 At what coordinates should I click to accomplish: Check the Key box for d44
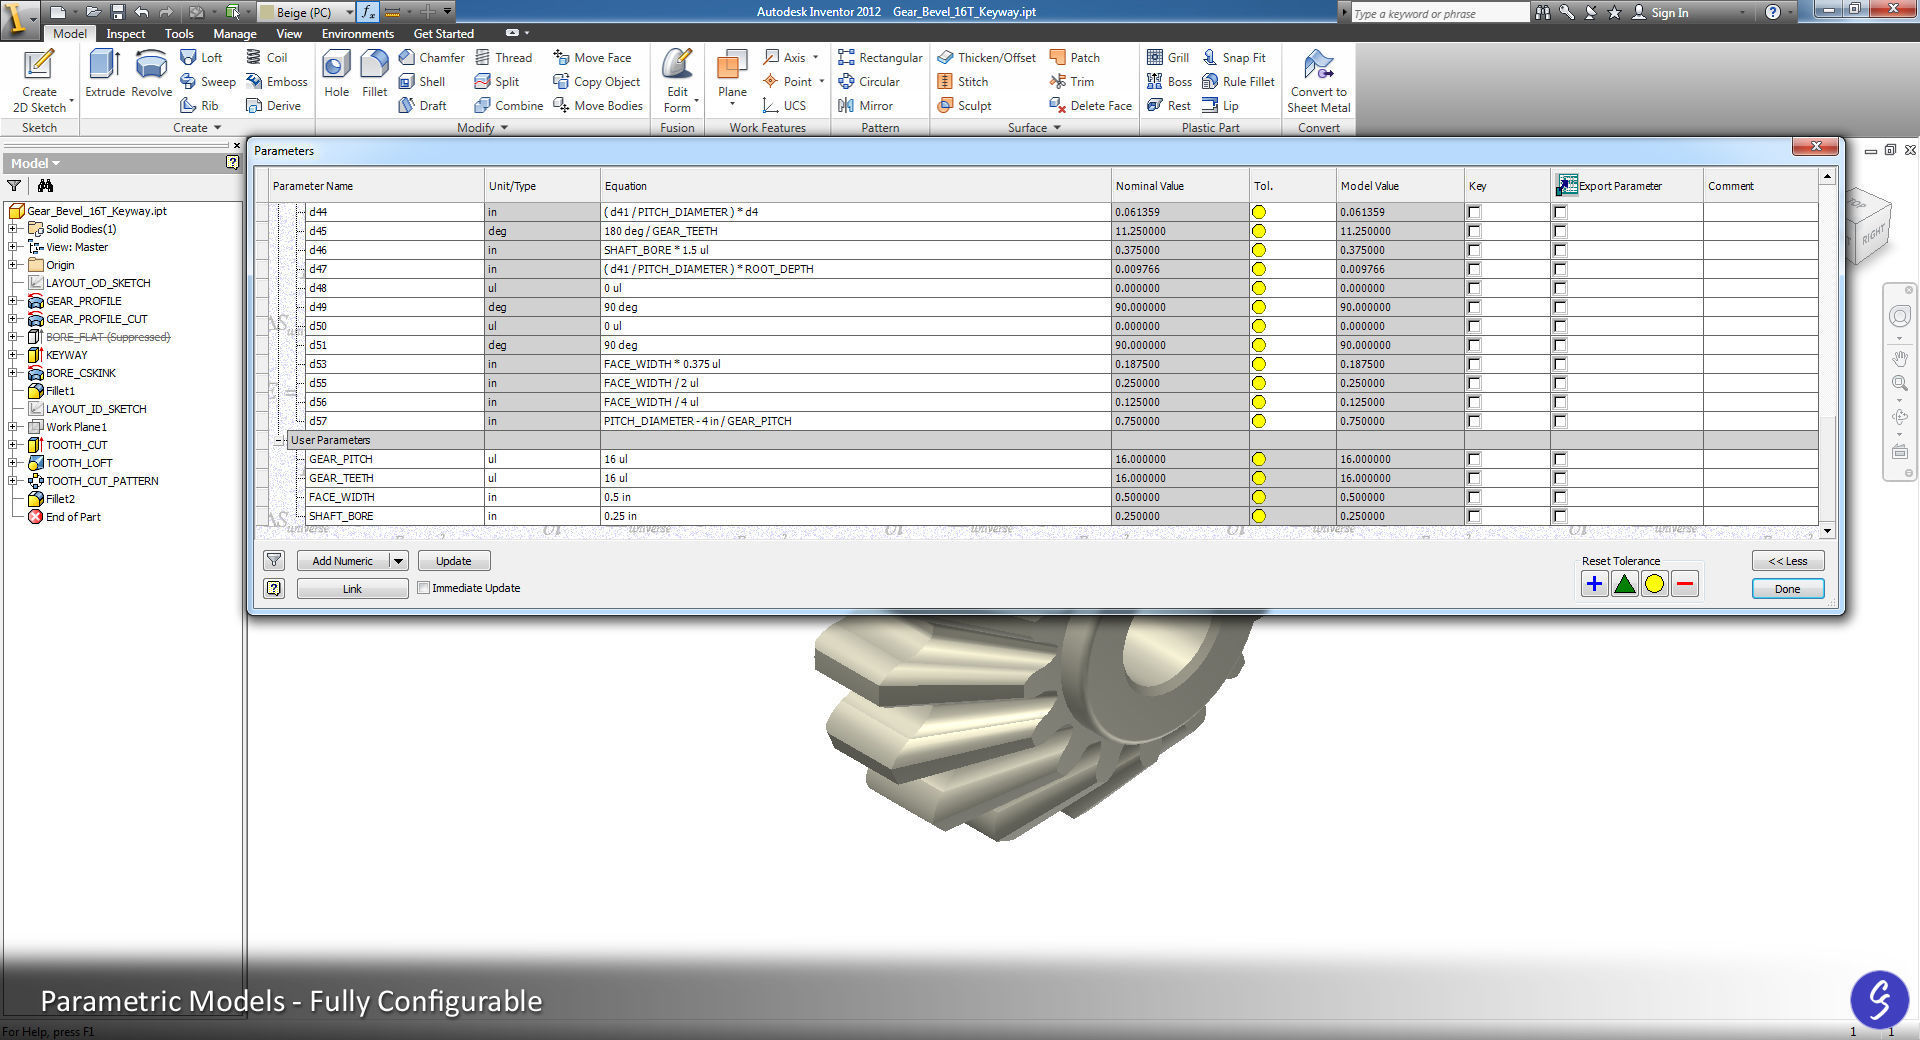[1474, 212]
